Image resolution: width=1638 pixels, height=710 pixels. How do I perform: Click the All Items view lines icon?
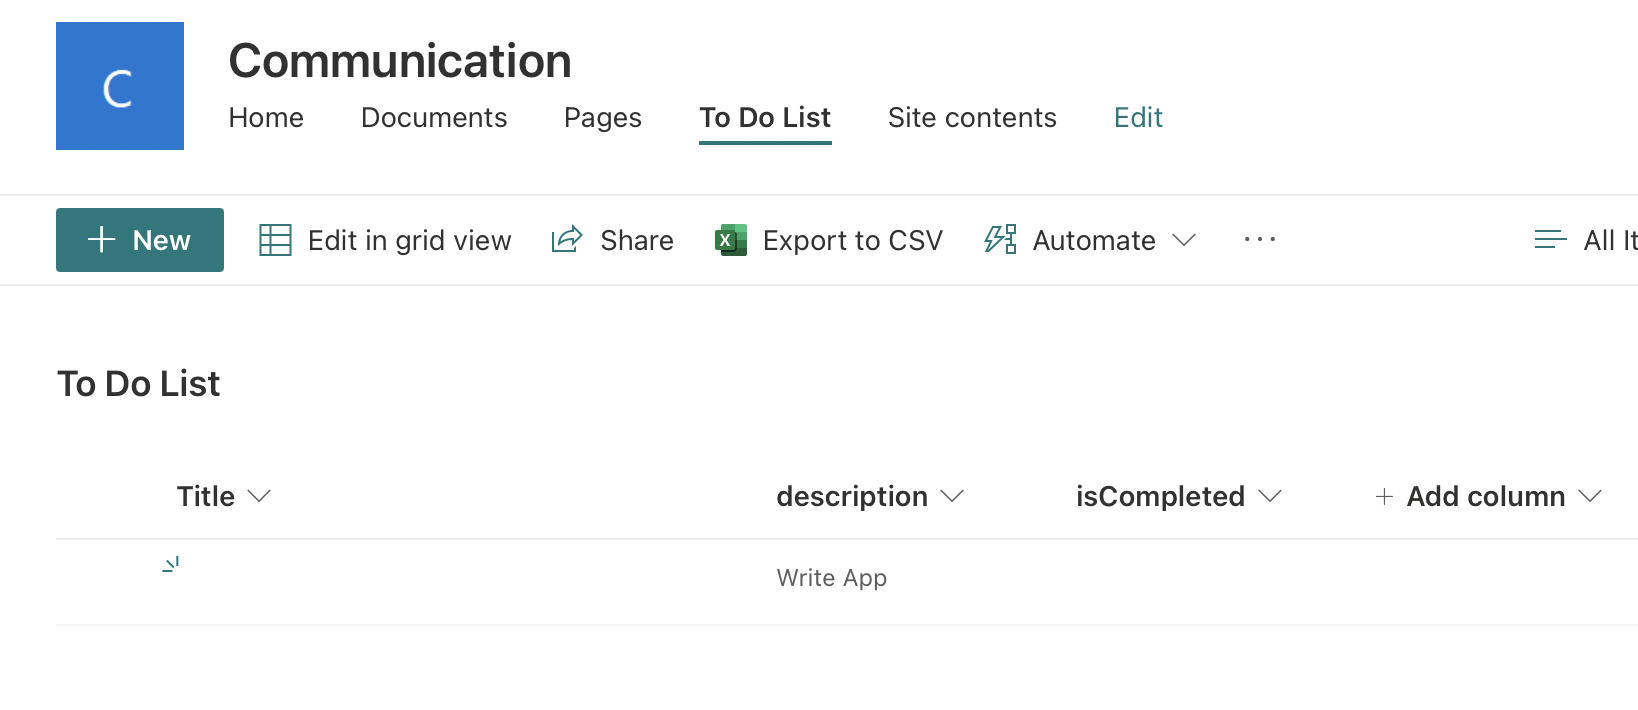pyautogui.click(x=1550, y=240)
